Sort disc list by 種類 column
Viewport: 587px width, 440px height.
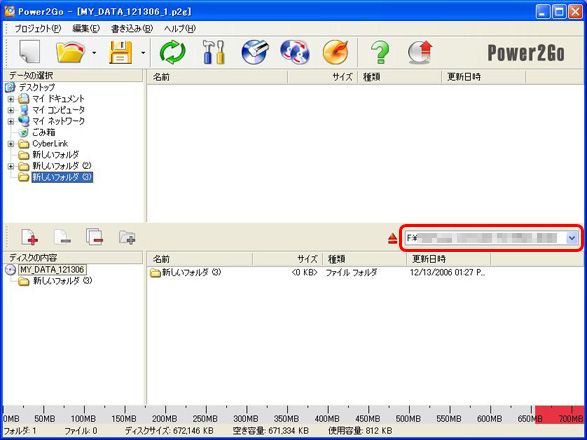click(364, 259)
